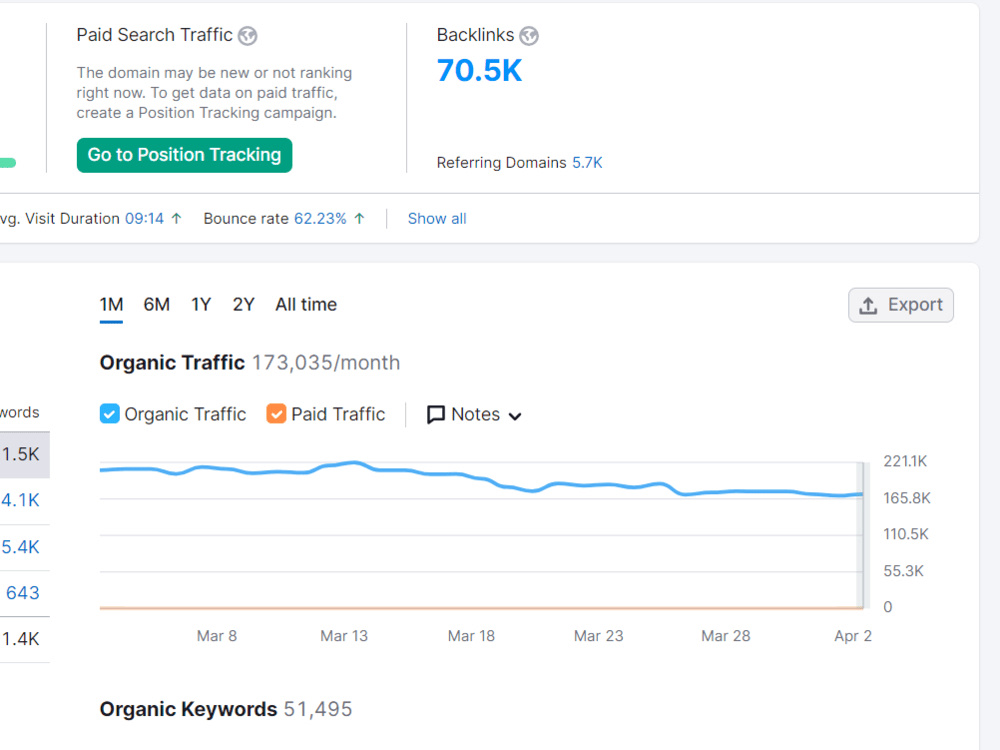This screenshot has width=1000, height=750.
Task: Click the upload icon on Export button
Action: 868,305
